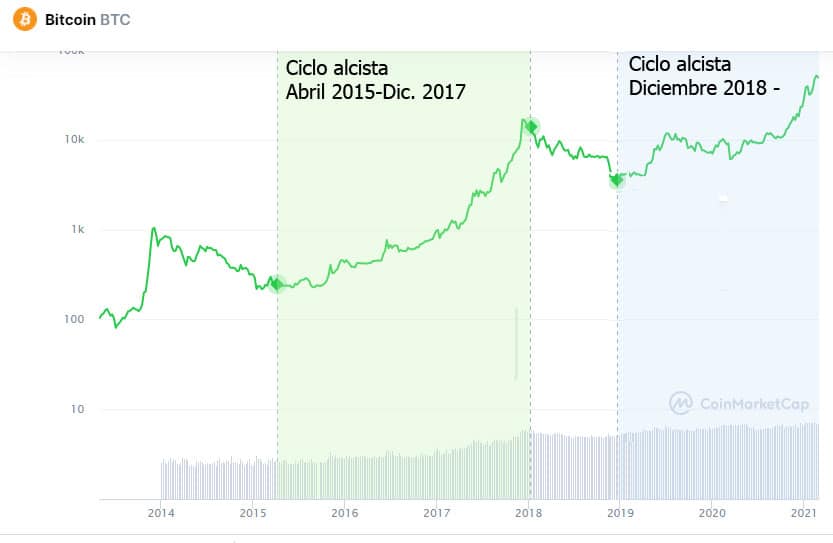Click the 'Ciclo alcista Abril 2015-Dic. 2017' annotation

coord(375,80)
